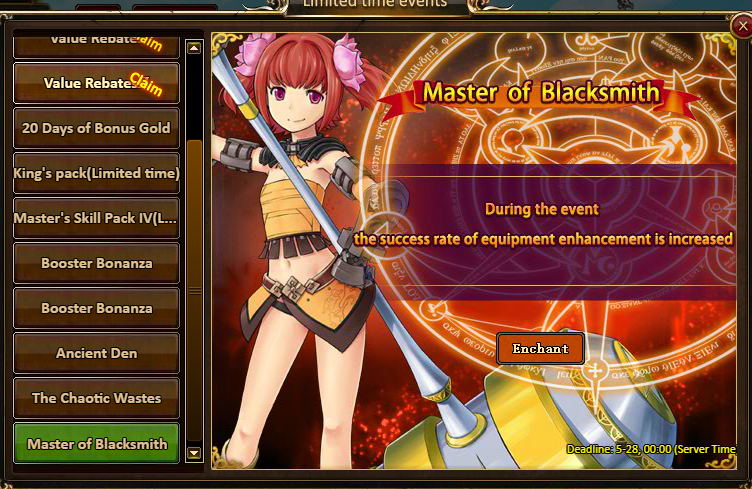
Task: Click the Enchant button
Action: tap(540, 349)
